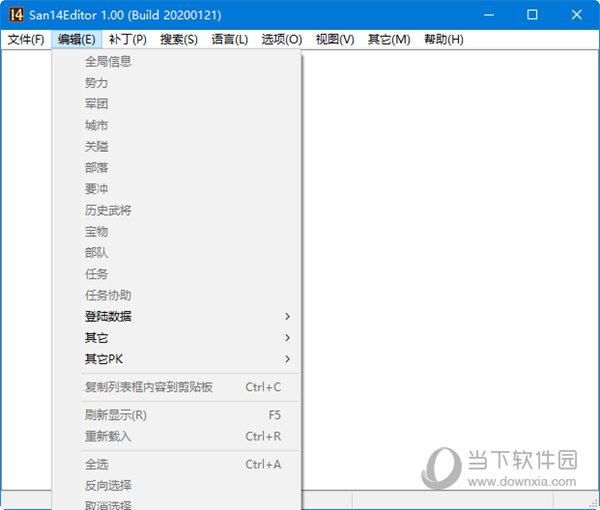Open the 语言(L) menu
The height and width of the screenshot is (510, 600).
tap(230, 39)
